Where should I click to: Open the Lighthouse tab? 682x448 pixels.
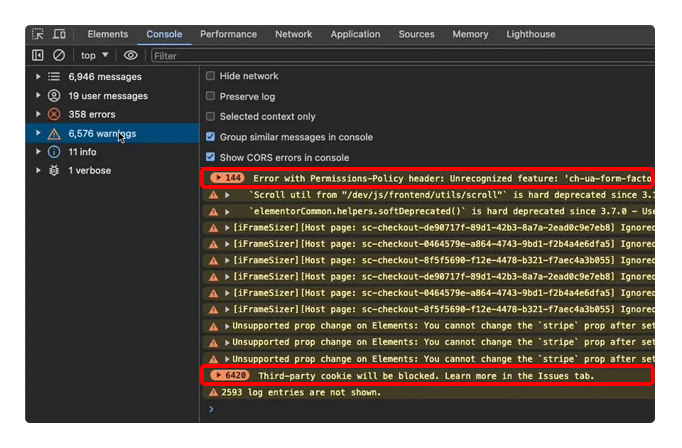click(530, 35)
